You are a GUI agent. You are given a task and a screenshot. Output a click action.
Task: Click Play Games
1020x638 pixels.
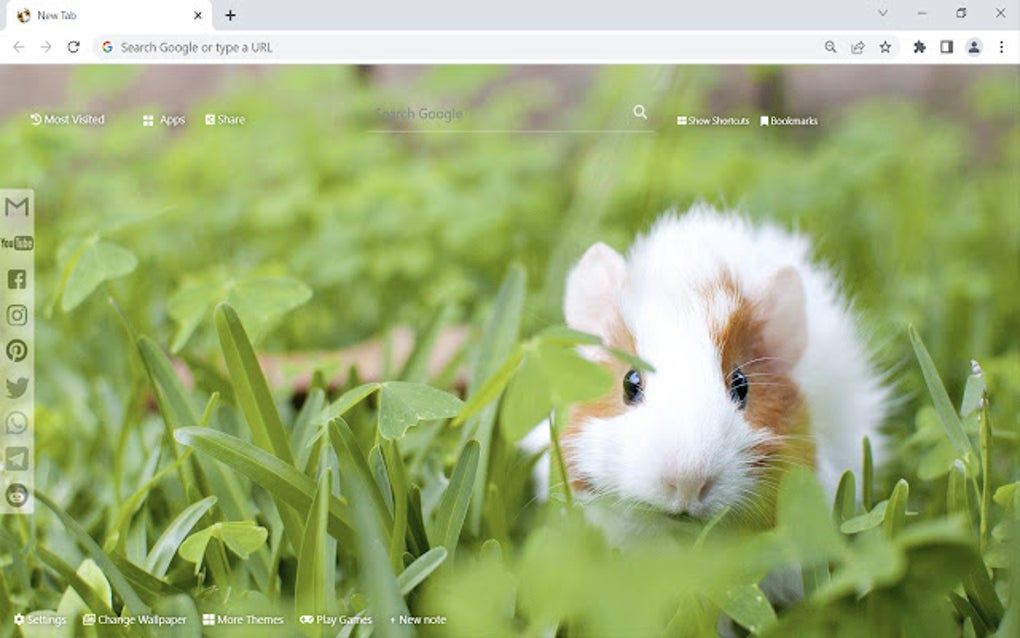point(336,619)
